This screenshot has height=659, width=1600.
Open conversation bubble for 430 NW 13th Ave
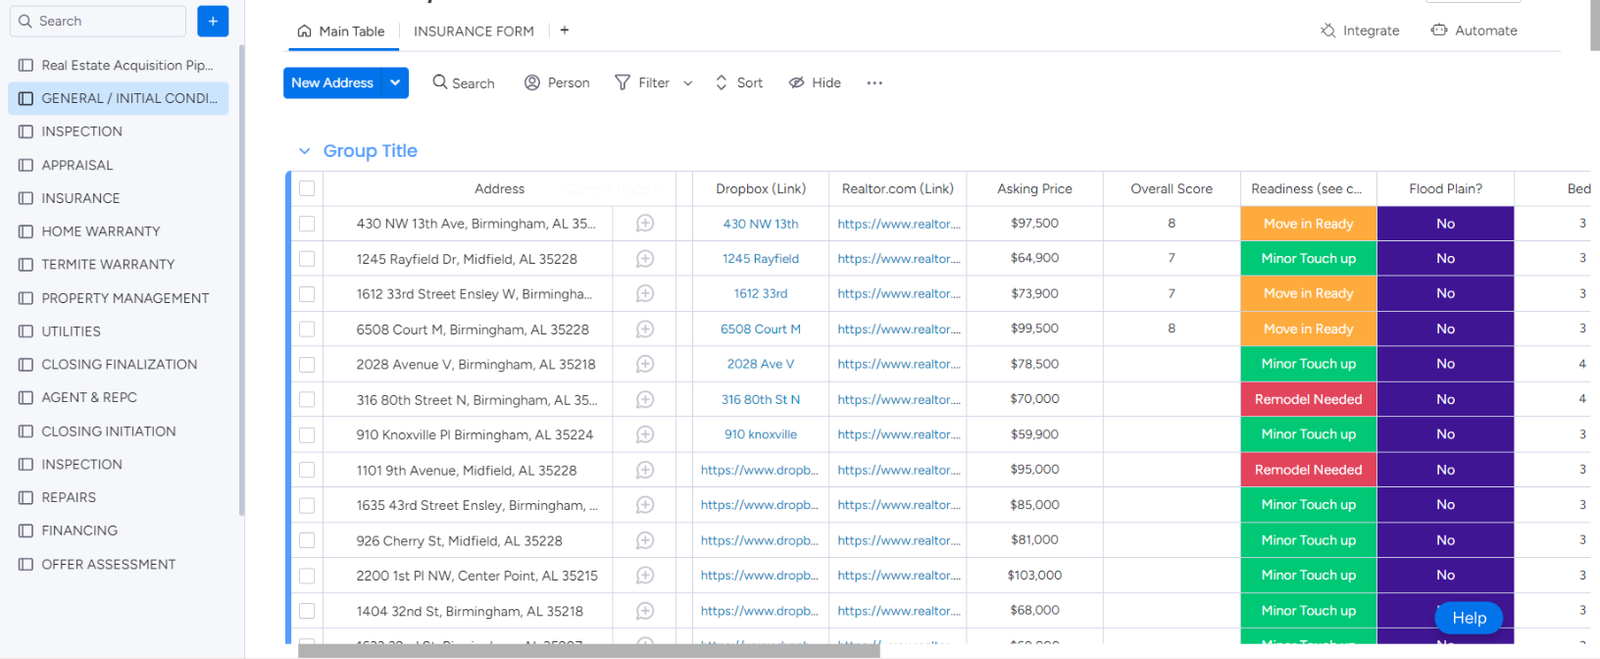tap(645, 224)
